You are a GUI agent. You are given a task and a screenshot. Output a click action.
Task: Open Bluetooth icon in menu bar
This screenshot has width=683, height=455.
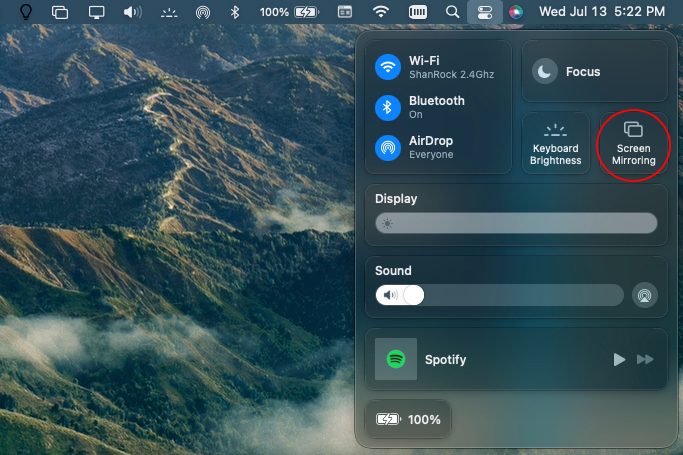click(235, 12)
